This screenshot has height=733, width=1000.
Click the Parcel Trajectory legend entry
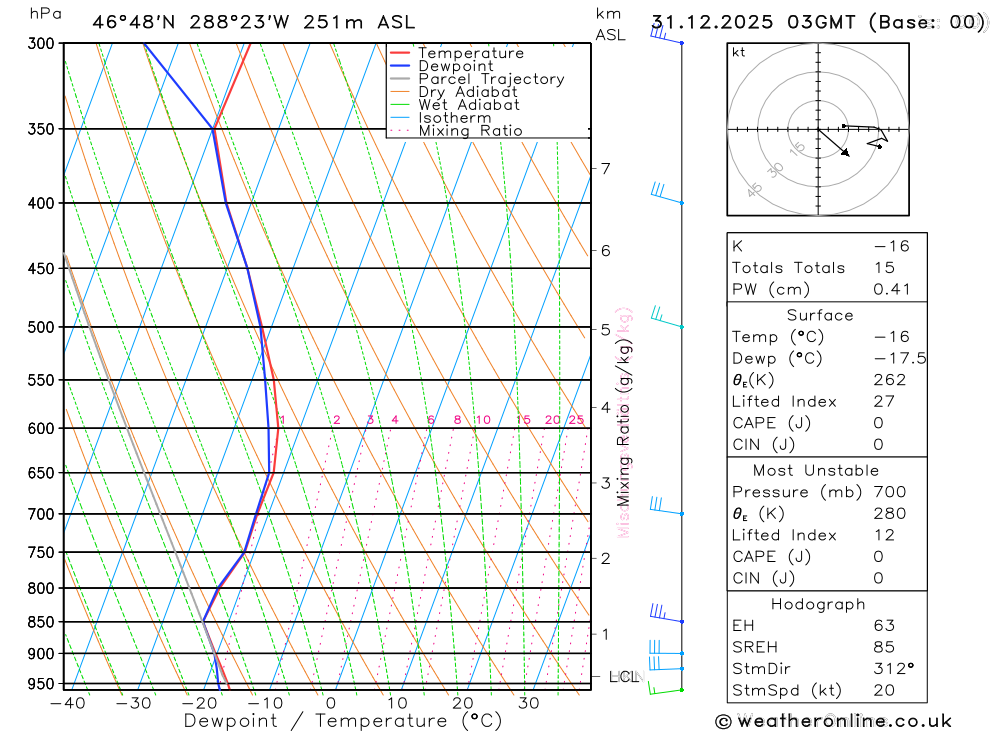(x=477, y=79)
